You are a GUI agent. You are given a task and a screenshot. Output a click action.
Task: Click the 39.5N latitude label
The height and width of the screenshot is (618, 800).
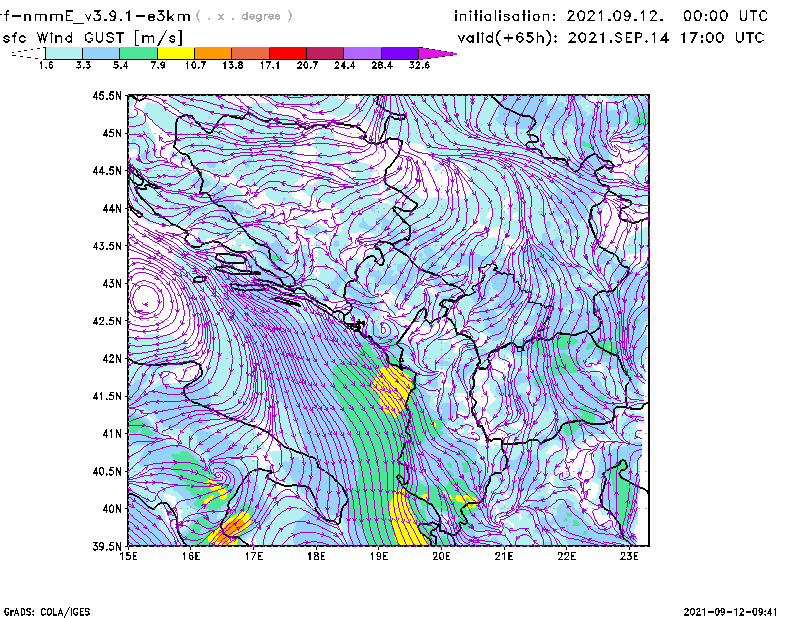click(107, 547)
